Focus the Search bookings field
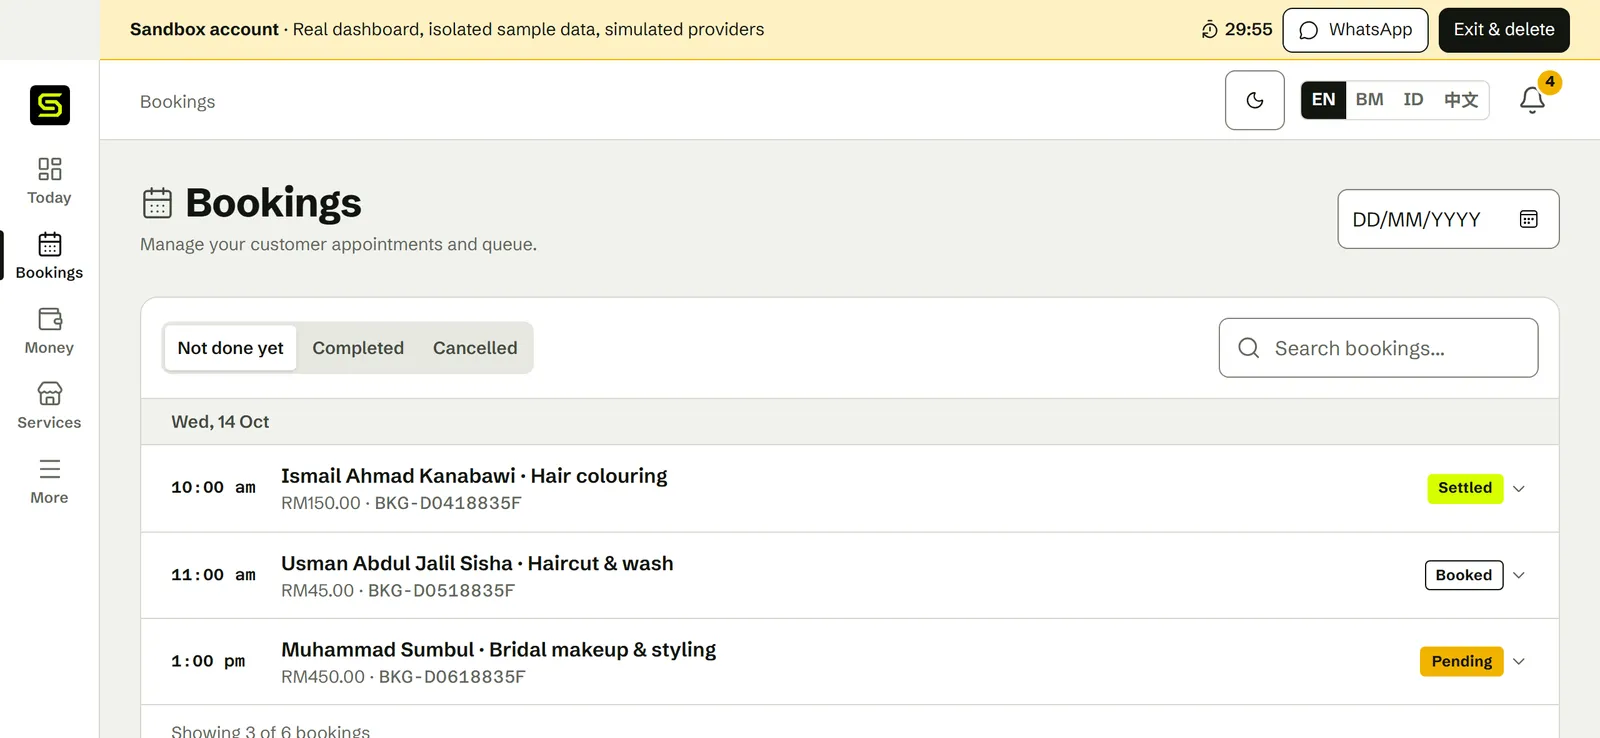This screenshot has width=1600, height=738. (1379, 348)
